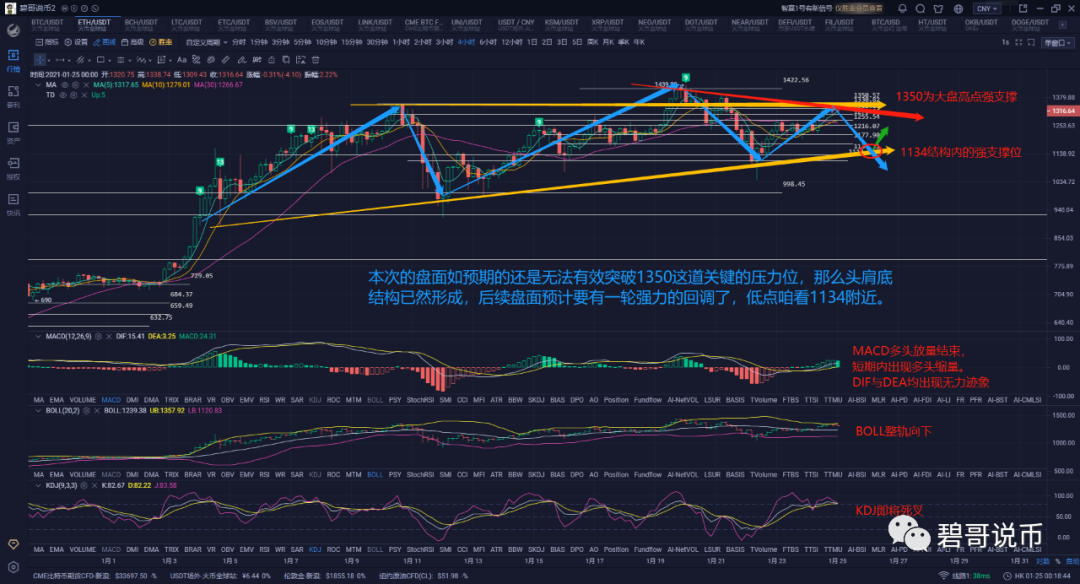
Task: Hide the MA indicator with eye icon
Action: click(64, 85)
